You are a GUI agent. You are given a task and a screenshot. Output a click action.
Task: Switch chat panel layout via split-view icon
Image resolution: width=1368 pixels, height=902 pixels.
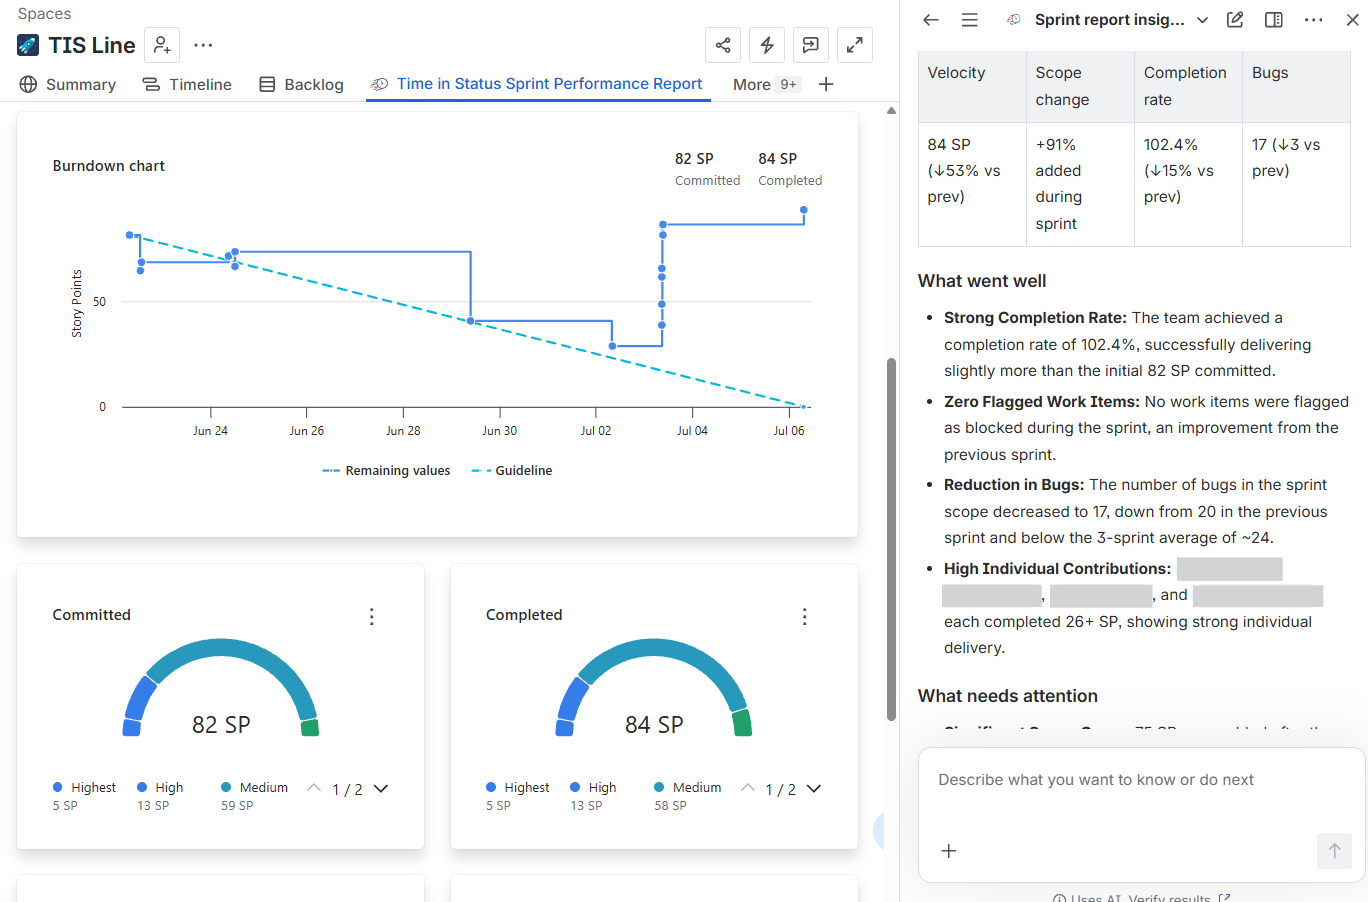coord(1274,20)
